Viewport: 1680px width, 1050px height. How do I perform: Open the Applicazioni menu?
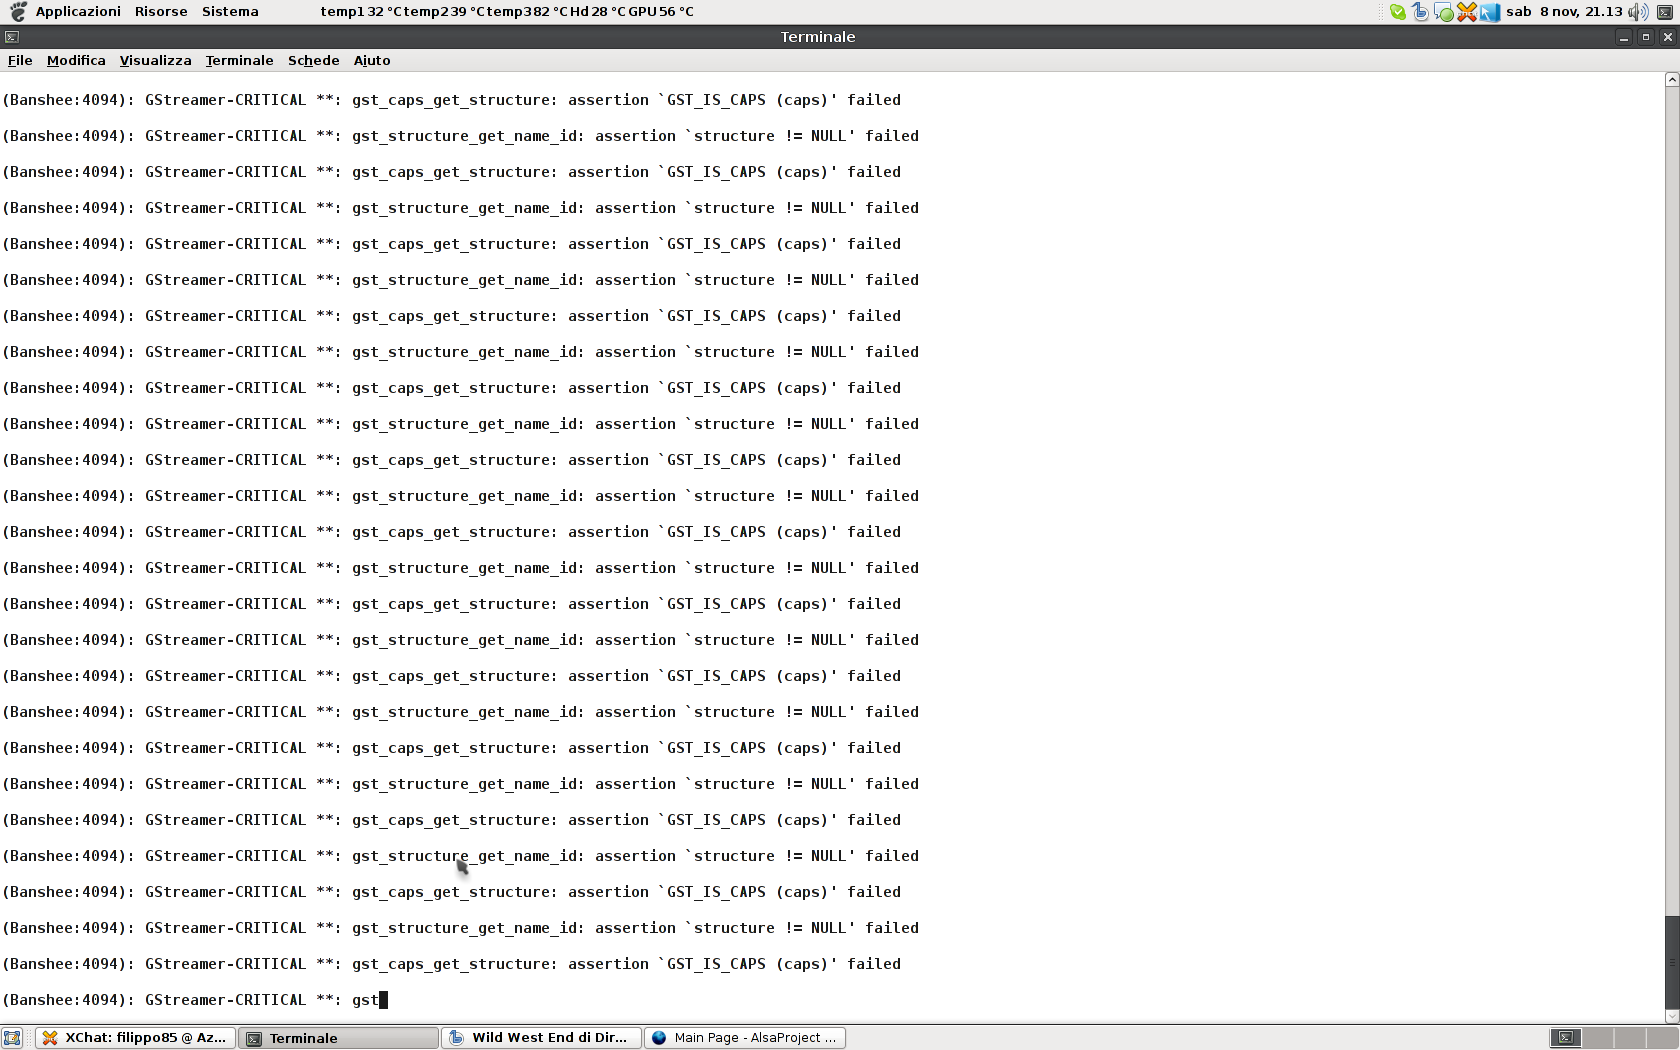78,12
